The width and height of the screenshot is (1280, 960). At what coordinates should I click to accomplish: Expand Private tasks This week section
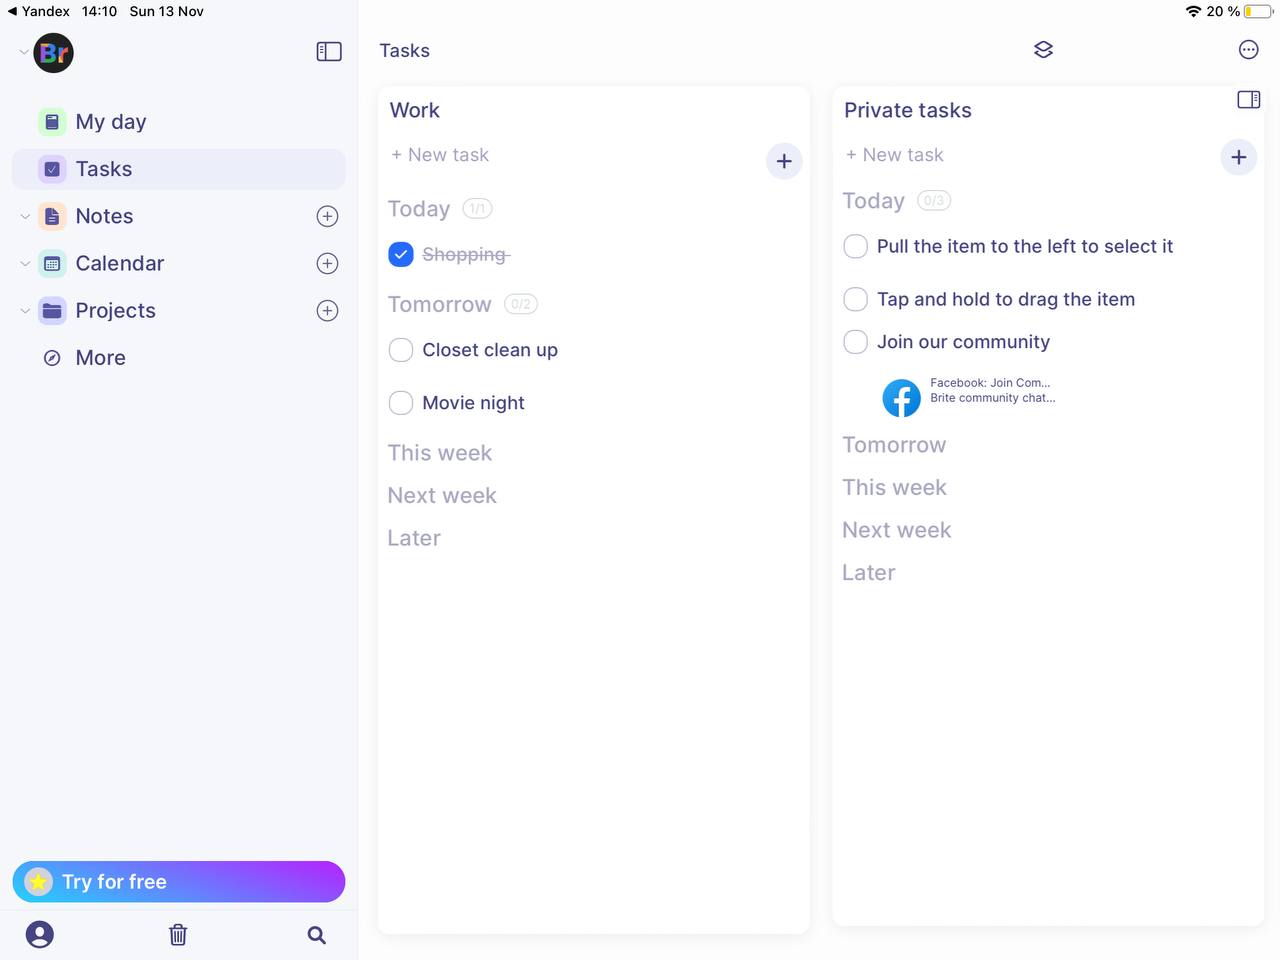pos(894,488)
